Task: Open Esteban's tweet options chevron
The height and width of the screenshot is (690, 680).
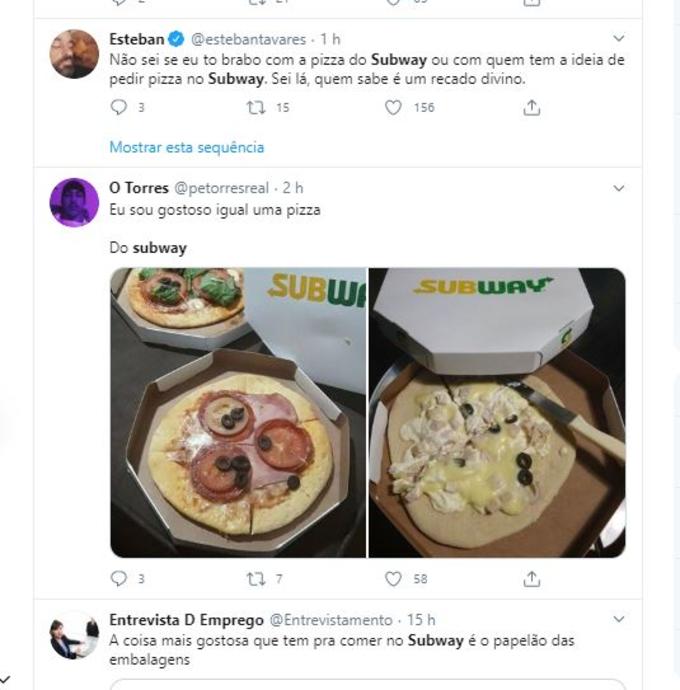Action: coord(619,40)
